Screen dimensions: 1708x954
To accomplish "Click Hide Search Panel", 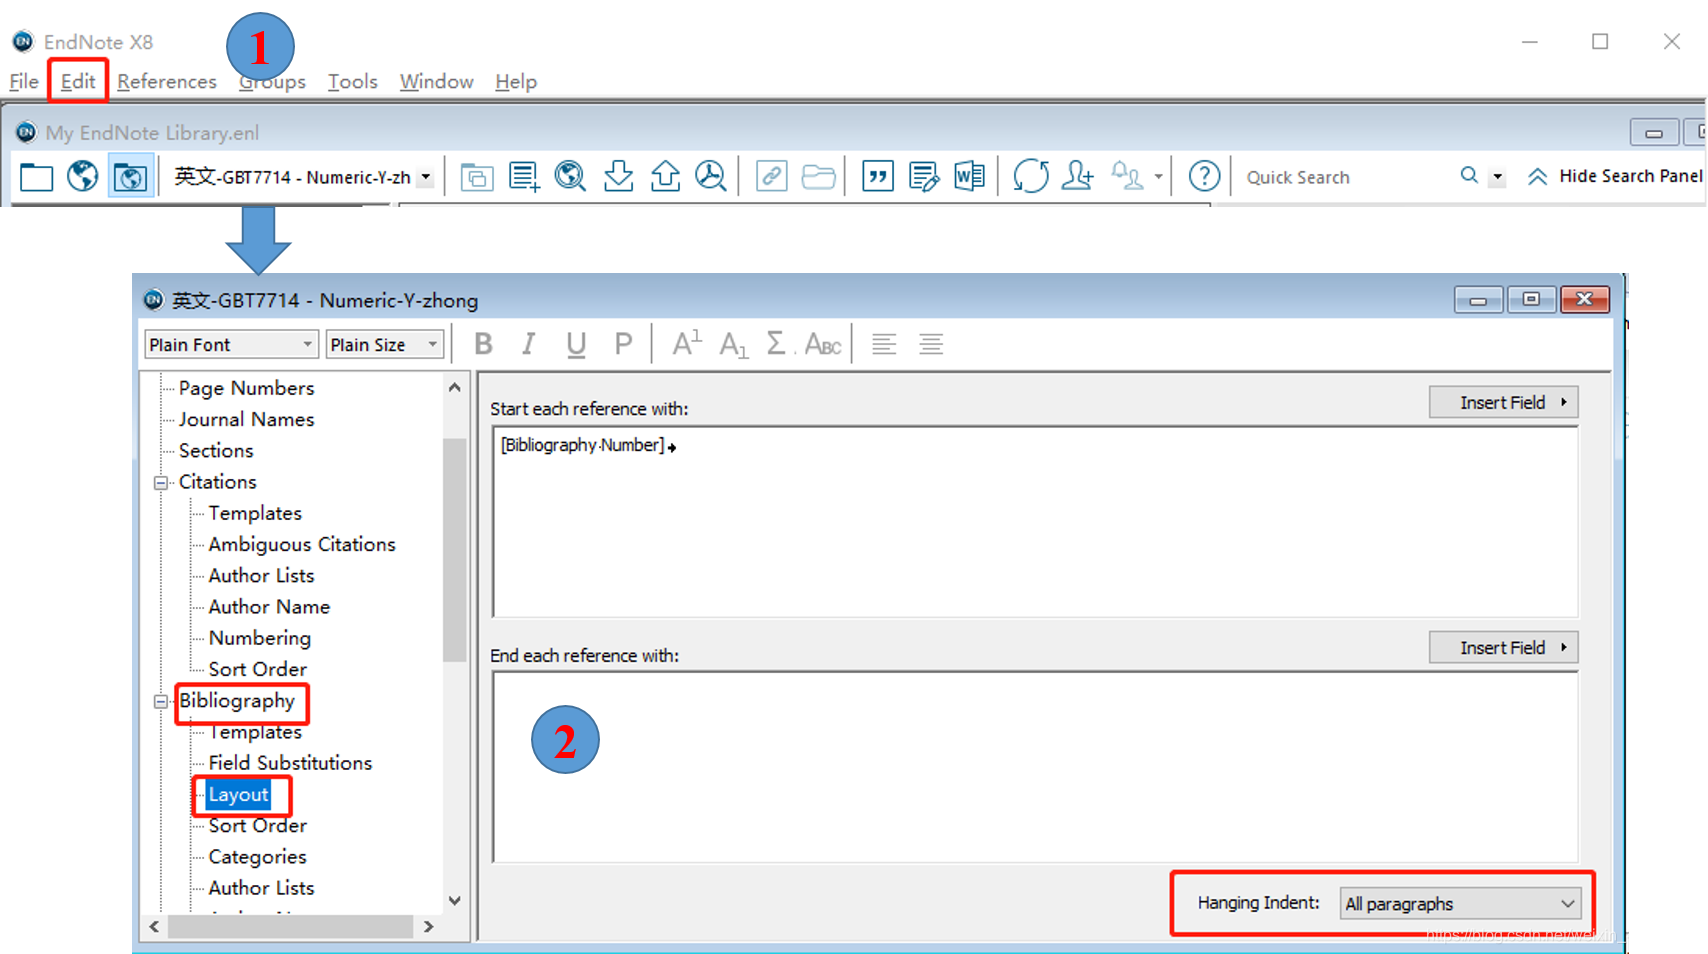I will coord(1614,177).
